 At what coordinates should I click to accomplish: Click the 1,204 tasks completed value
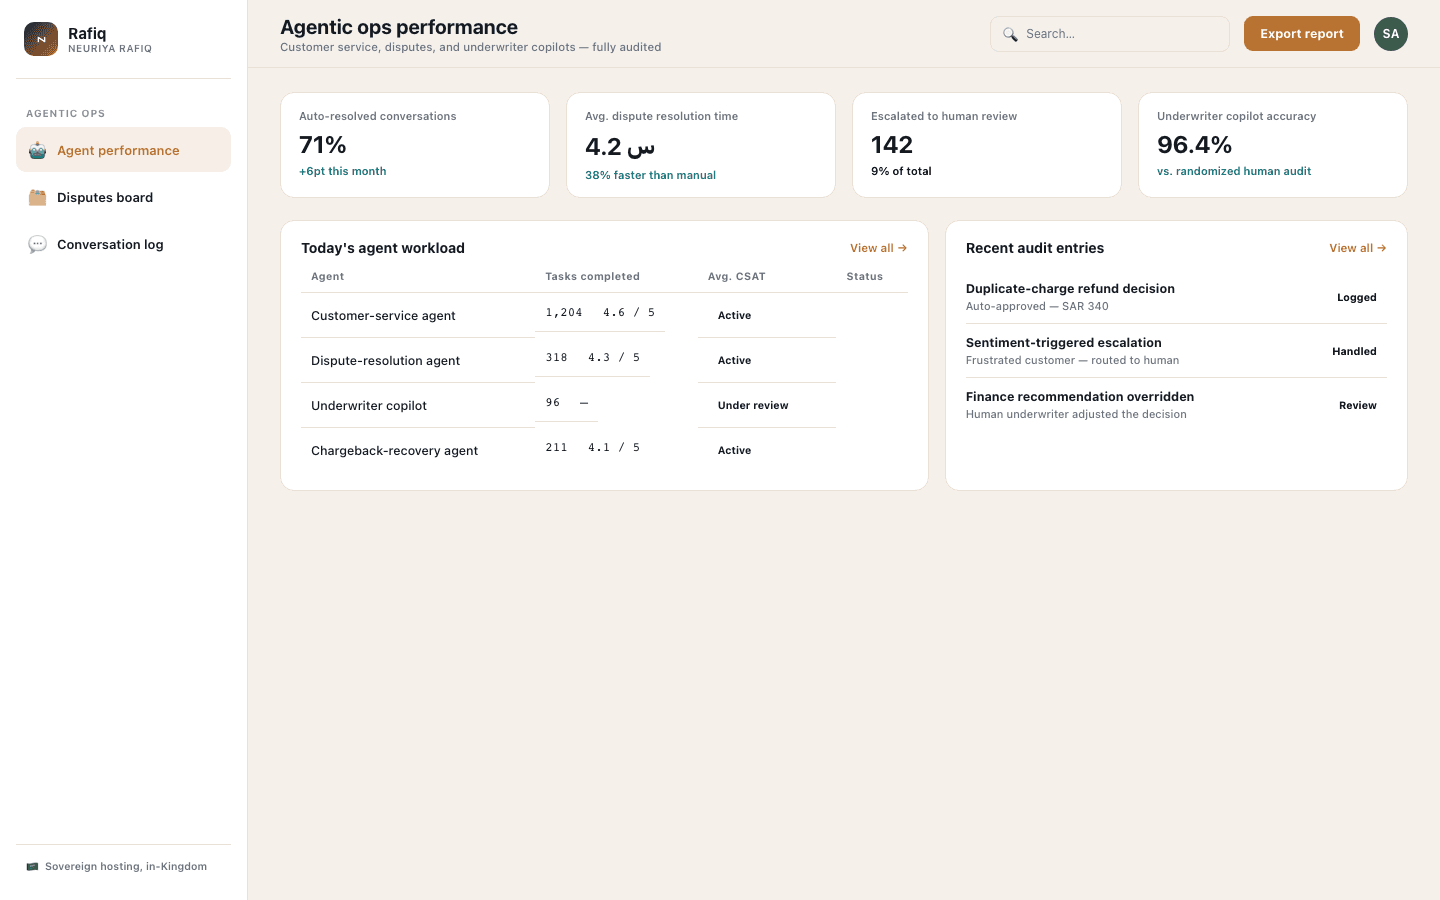point(564,313)
